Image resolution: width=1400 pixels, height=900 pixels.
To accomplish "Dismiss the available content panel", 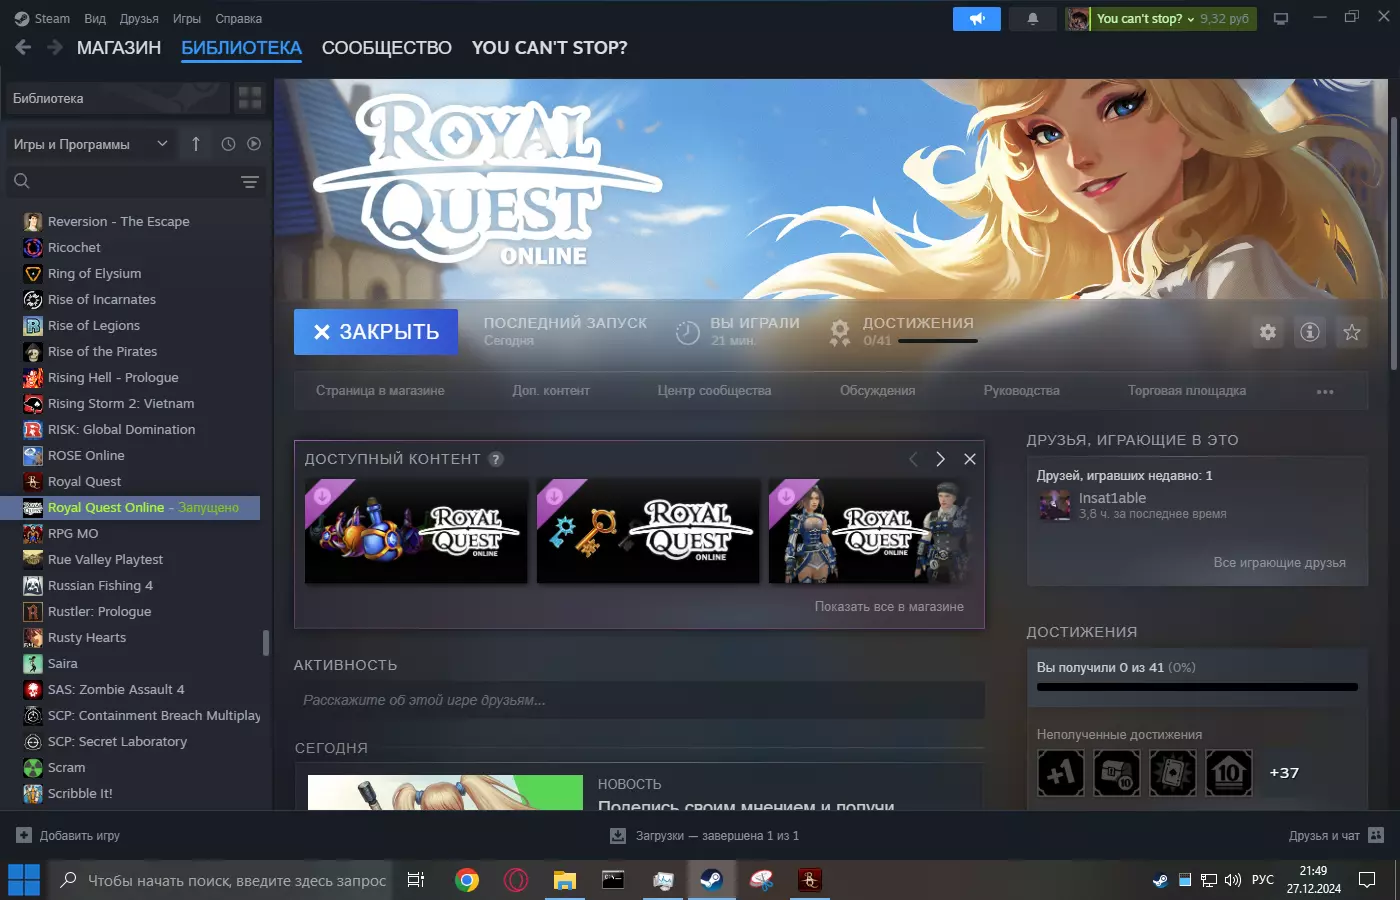I will coord(969,459).
